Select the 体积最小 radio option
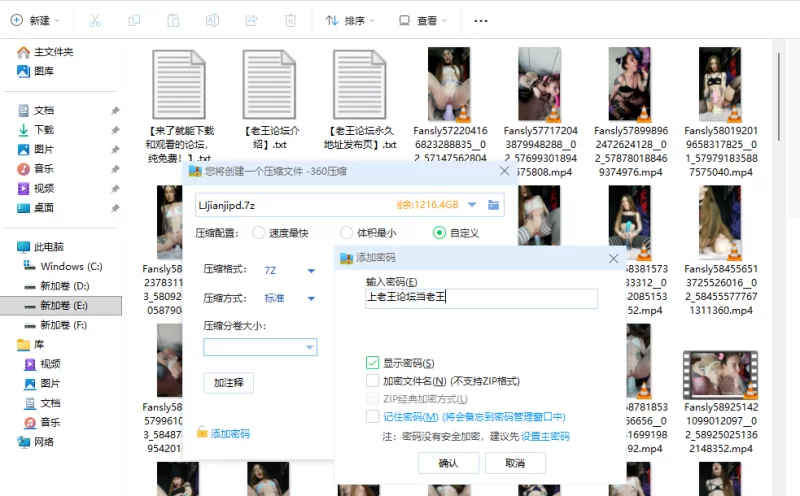This screenshot has height=496, width=800. (x=347, y=233)
